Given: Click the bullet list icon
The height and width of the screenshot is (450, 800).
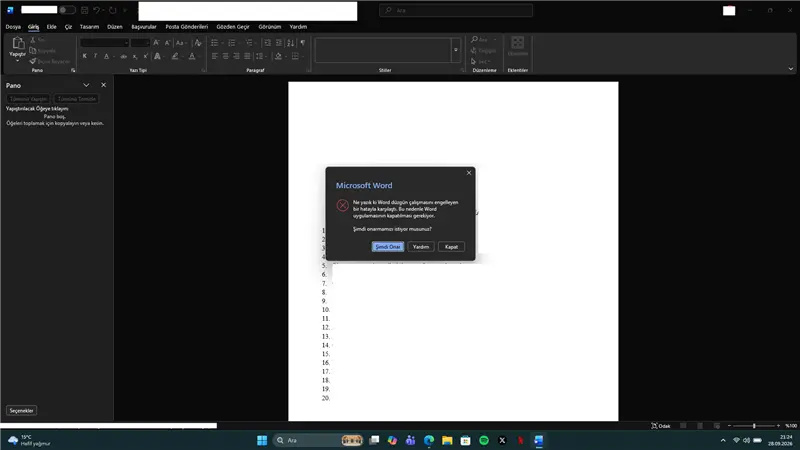Looking at the screenshot, I should [x=215, y=43].
